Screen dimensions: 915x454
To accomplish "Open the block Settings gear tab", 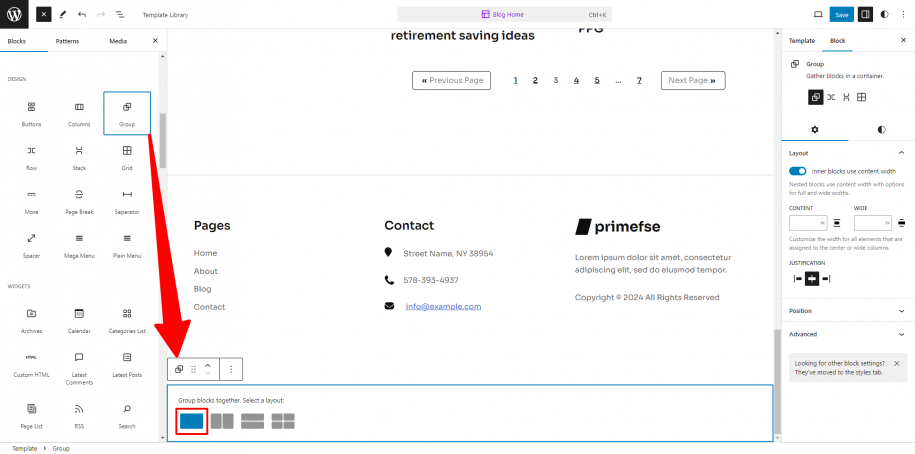I will (815, 130).
